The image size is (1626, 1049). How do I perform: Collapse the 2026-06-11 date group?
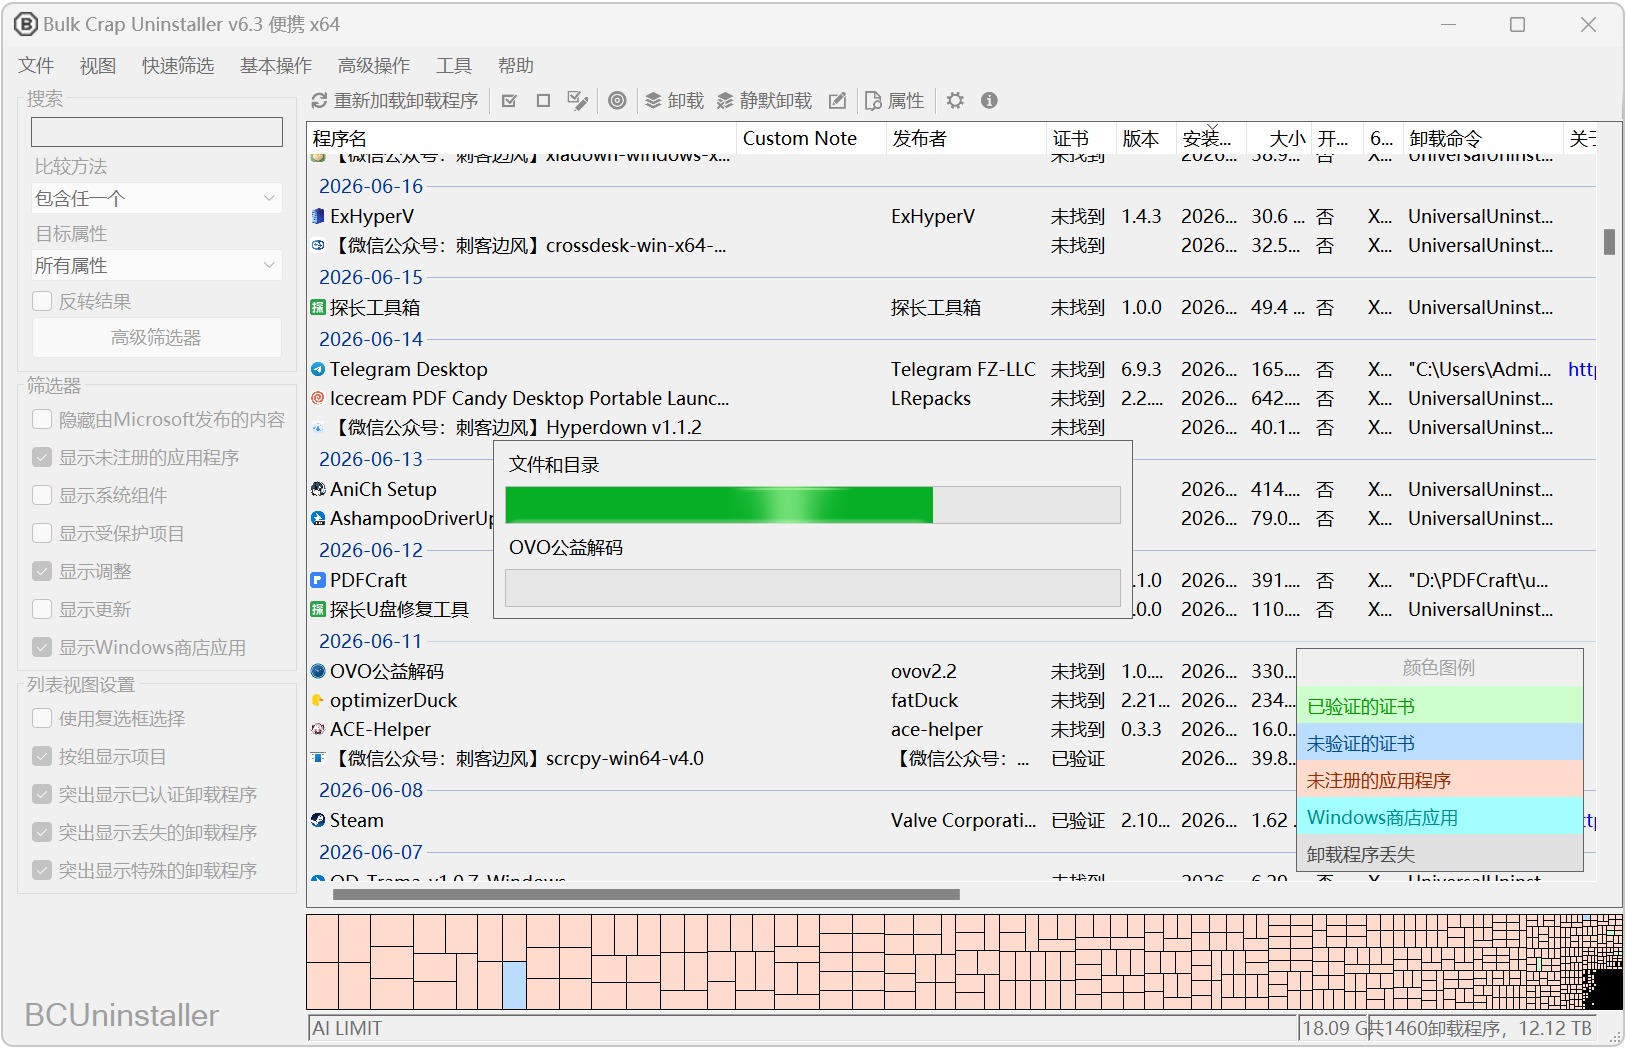371,641
